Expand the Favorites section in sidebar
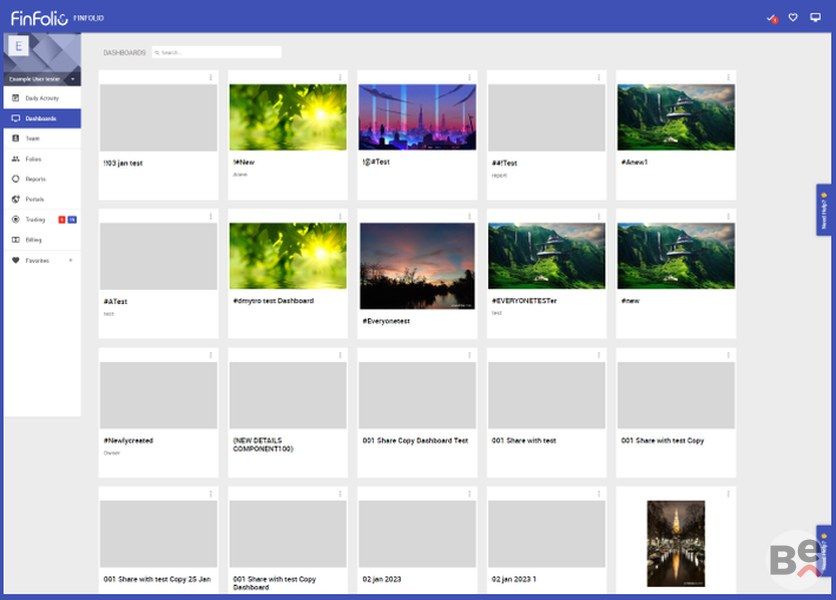836x600 pixels. click(70, 260)
